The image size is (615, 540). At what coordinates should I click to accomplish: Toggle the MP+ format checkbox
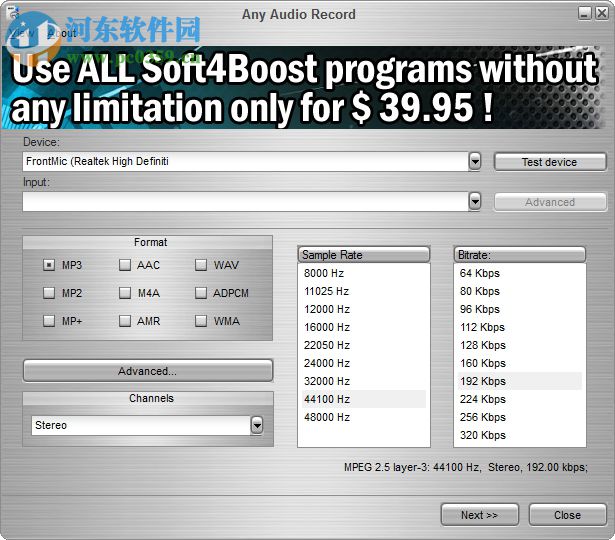coord(49,321)
